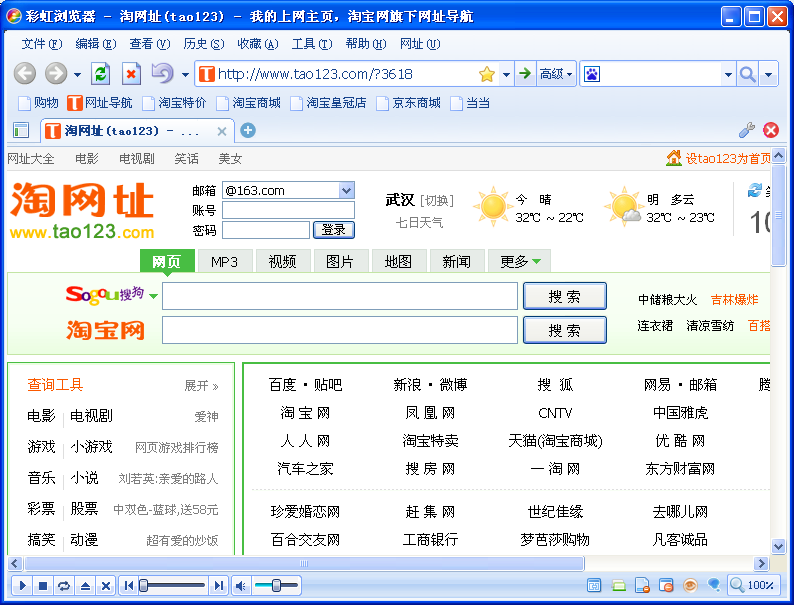The image size is (794, 605).
Task: Click the stop button in media bar
Action: click(43, 586)
